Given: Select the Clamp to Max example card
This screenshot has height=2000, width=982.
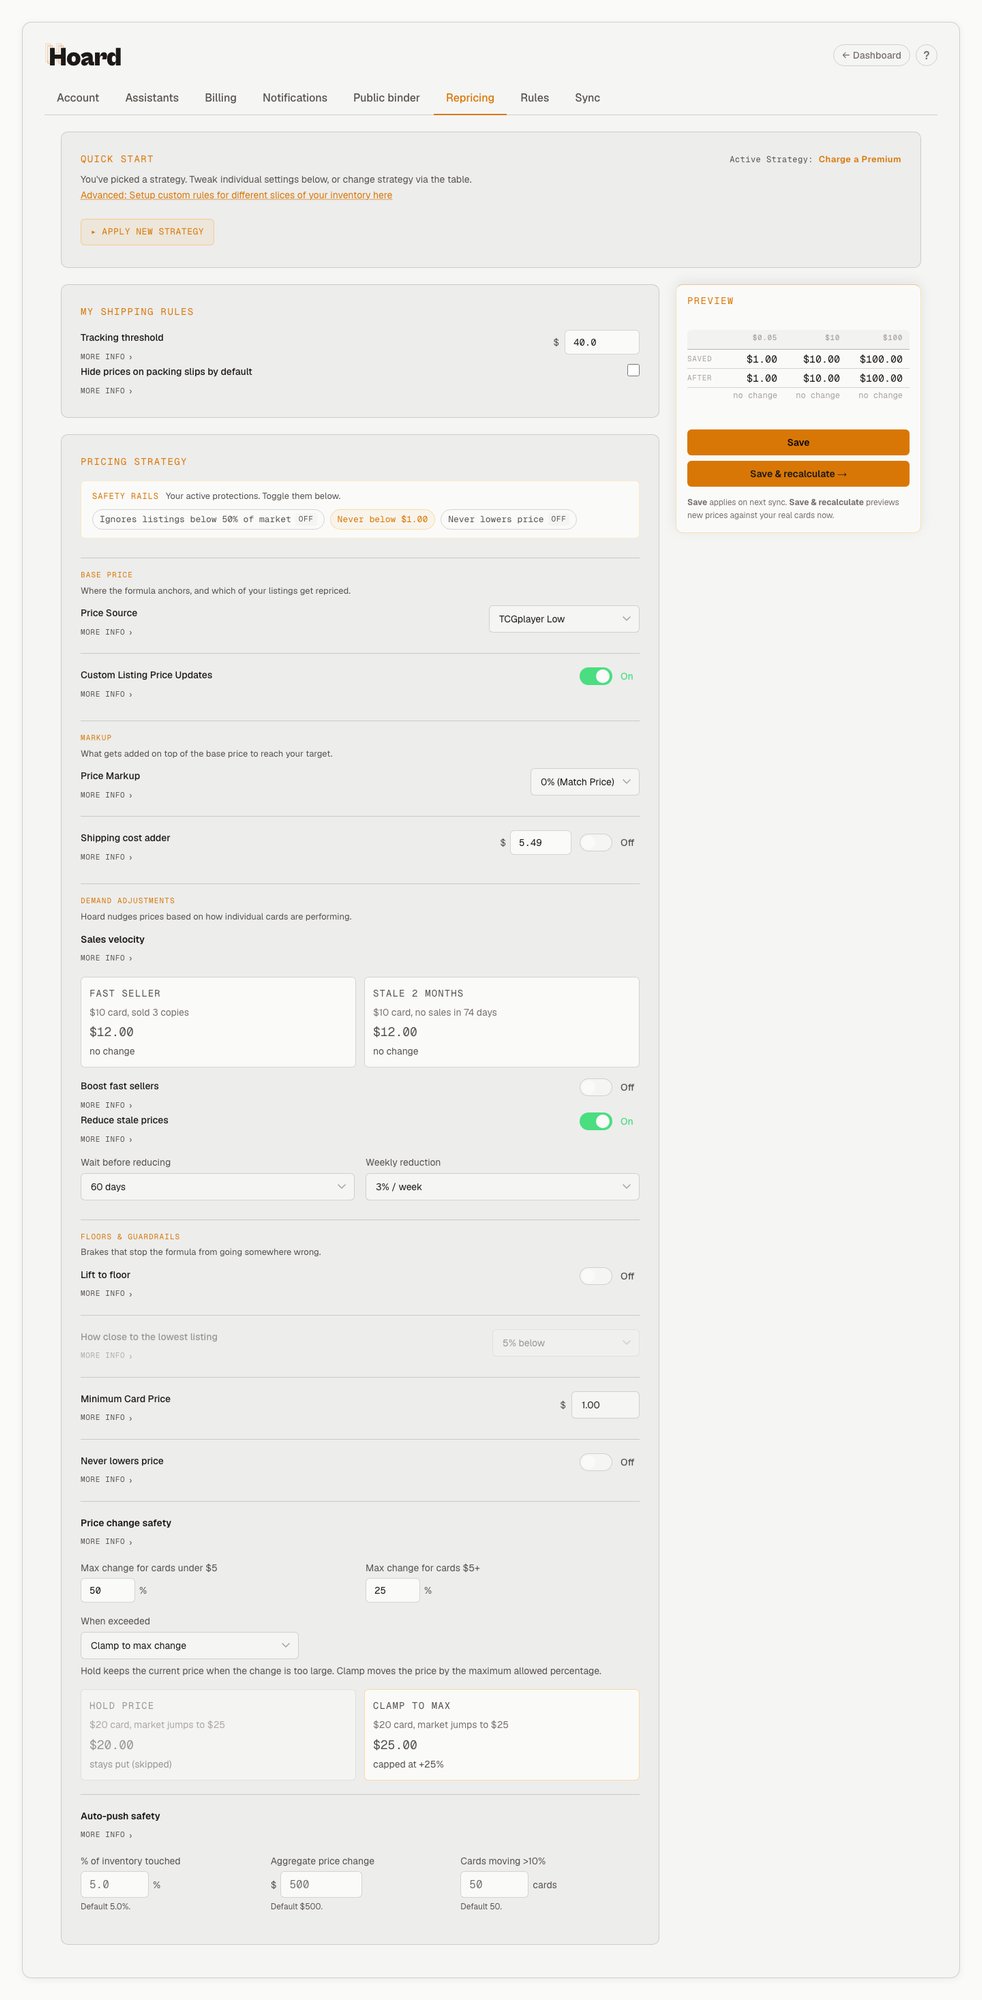Looking at the screenshot, I should click(x=502, y=1735).
